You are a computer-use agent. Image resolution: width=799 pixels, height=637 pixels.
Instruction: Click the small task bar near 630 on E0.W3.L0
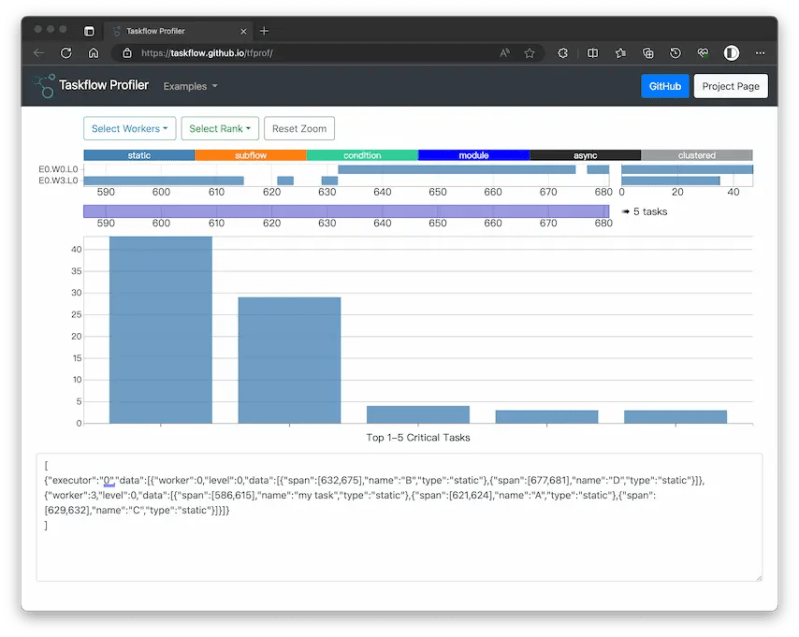(330, 180)
